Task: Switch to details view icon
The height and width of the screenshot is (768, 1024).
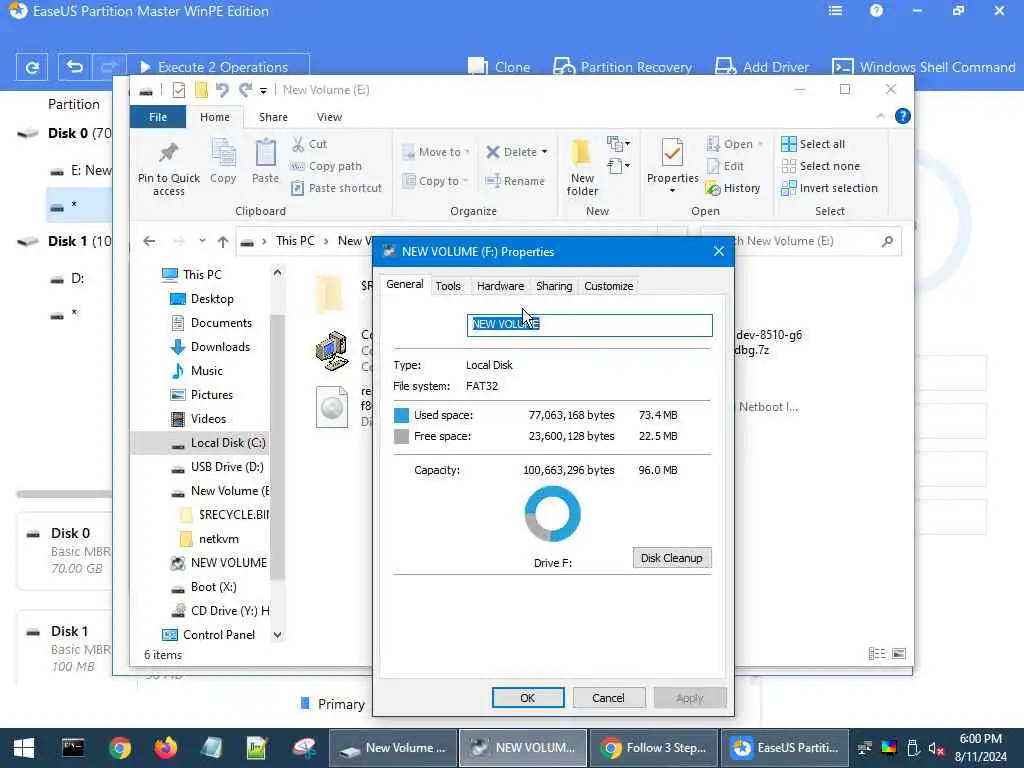Action: [877, 654]
